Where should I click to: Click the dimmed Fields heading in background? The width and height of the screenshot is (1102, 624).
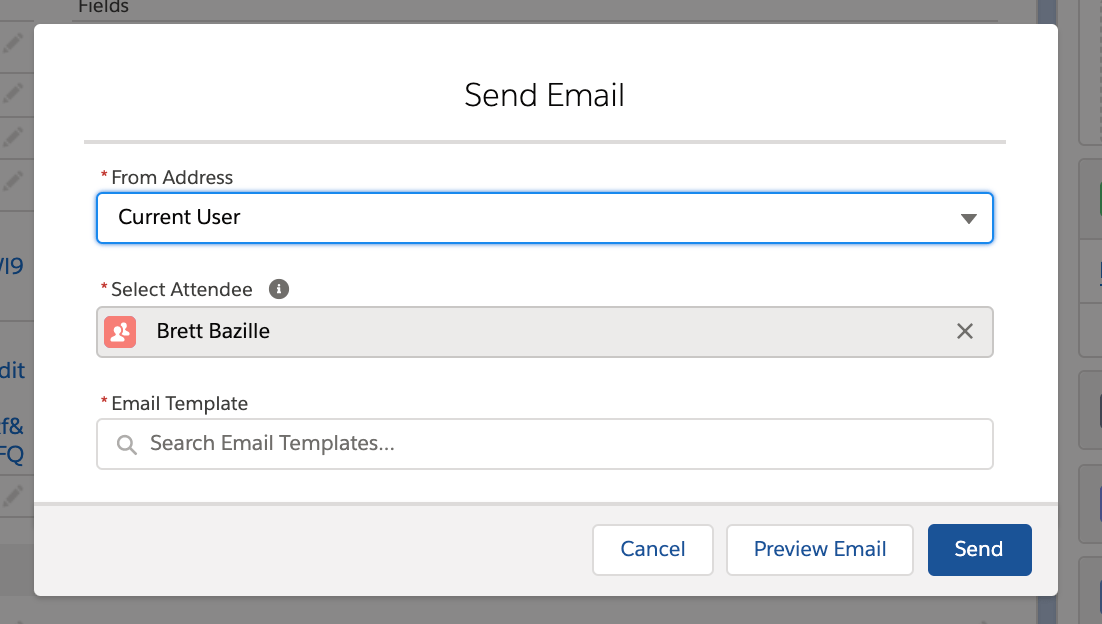(x=103, y=7)
